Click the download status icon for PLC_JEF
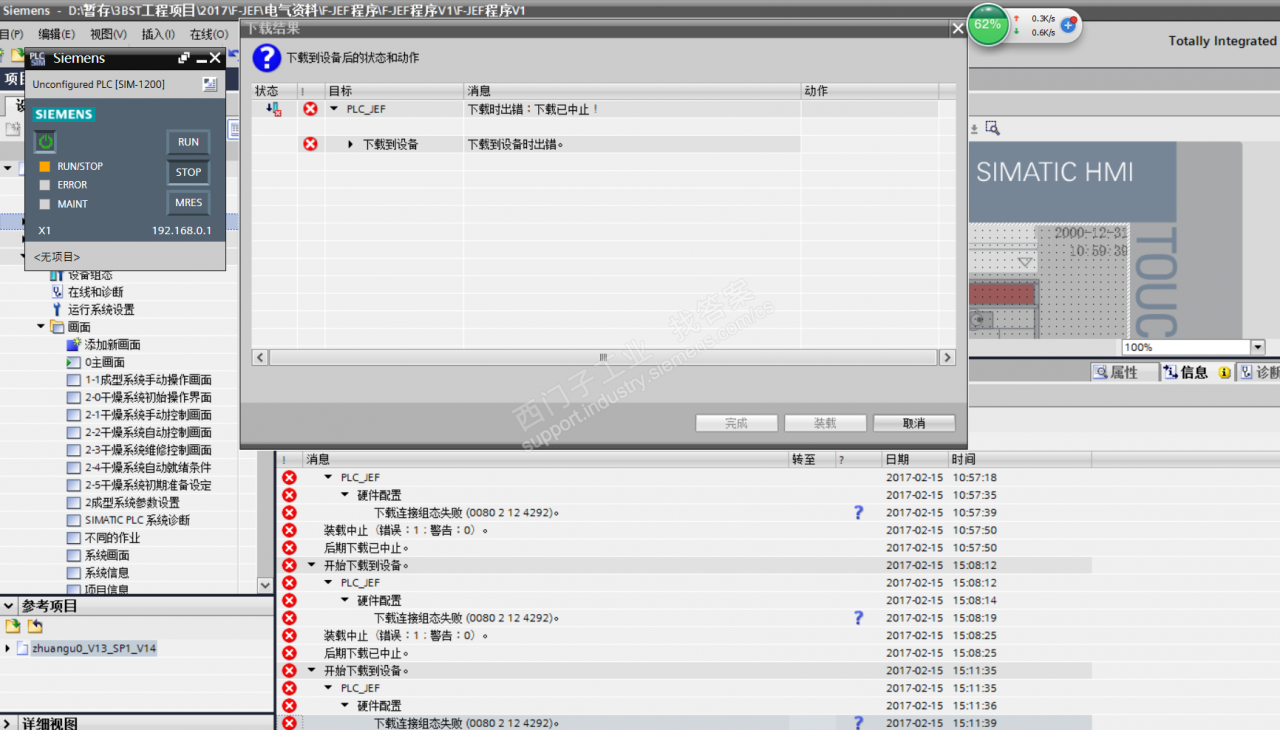 [273, 109]
